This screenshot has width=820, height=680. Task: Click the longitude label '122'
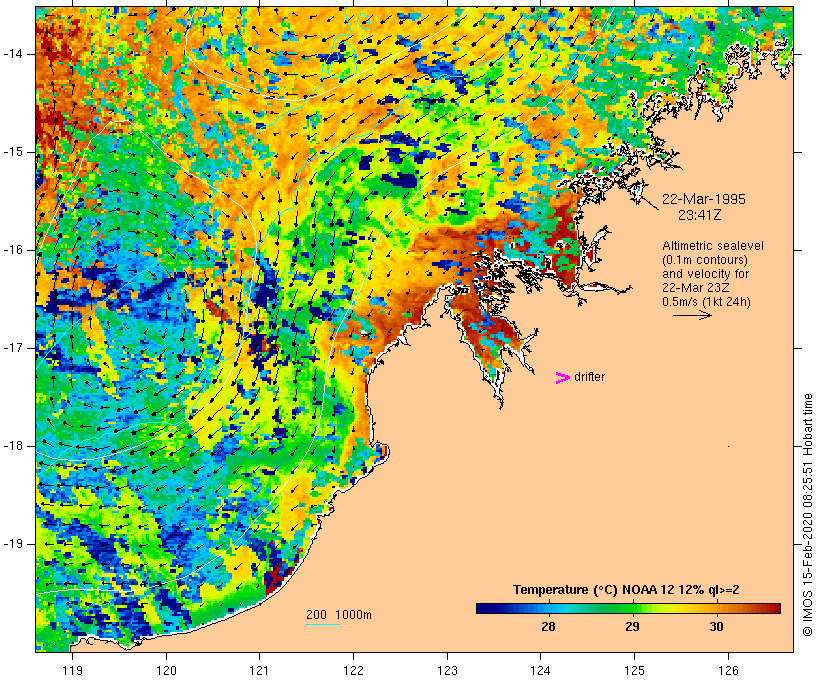point(354,670)
